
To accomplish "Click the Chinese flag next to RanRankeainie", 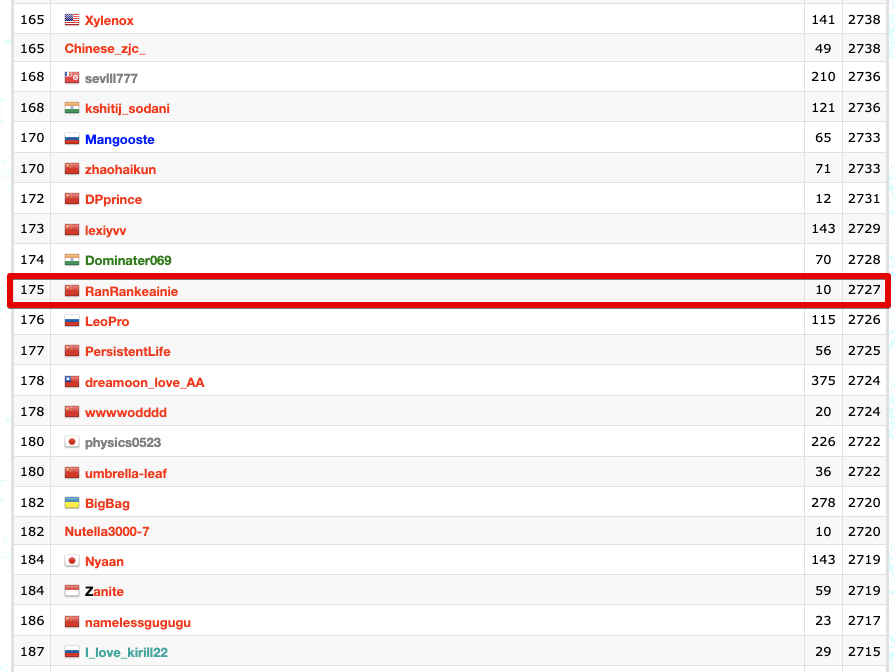I will [x=72, y=291].
